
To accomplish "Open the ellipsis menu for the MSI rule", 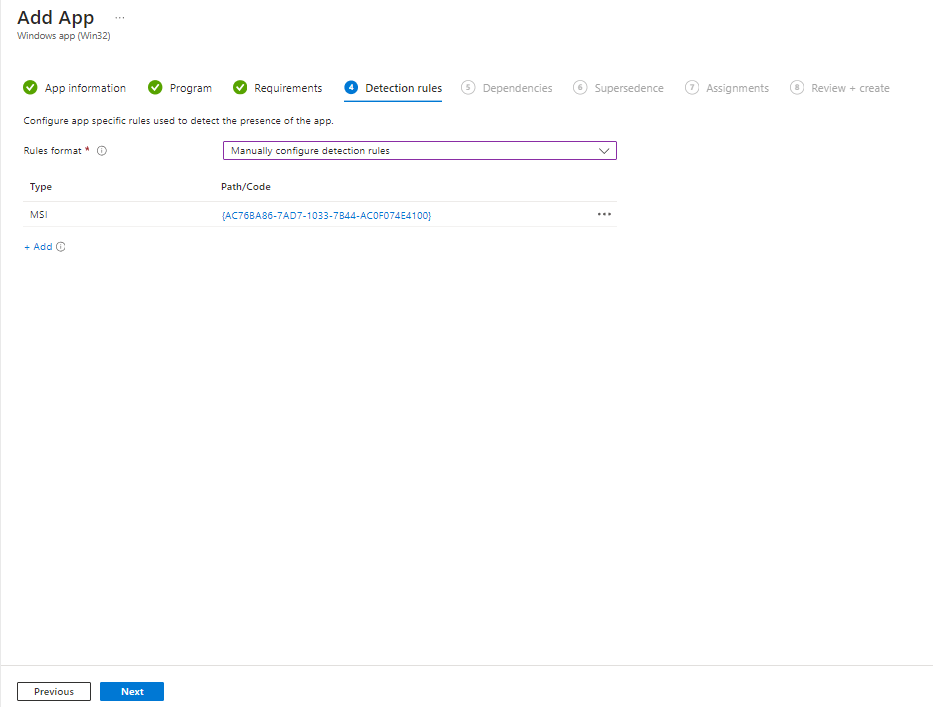I will pos(604,214).
